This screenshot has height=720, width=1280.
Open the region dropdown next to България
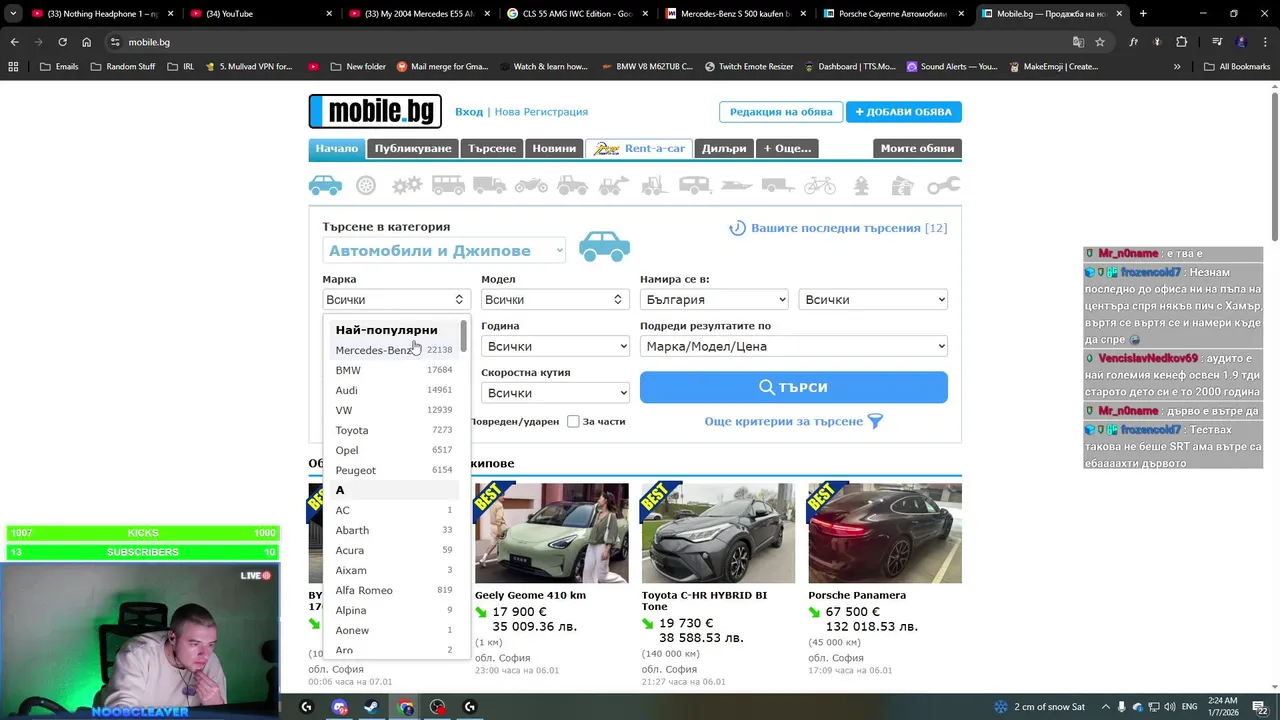873,299
